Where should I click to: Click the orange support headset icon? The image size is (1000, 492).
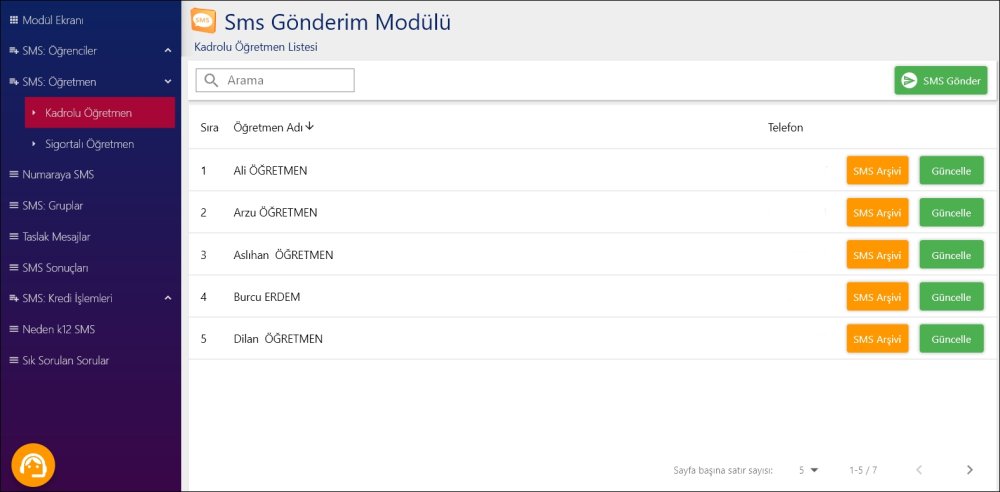click(x=33, y=465)
